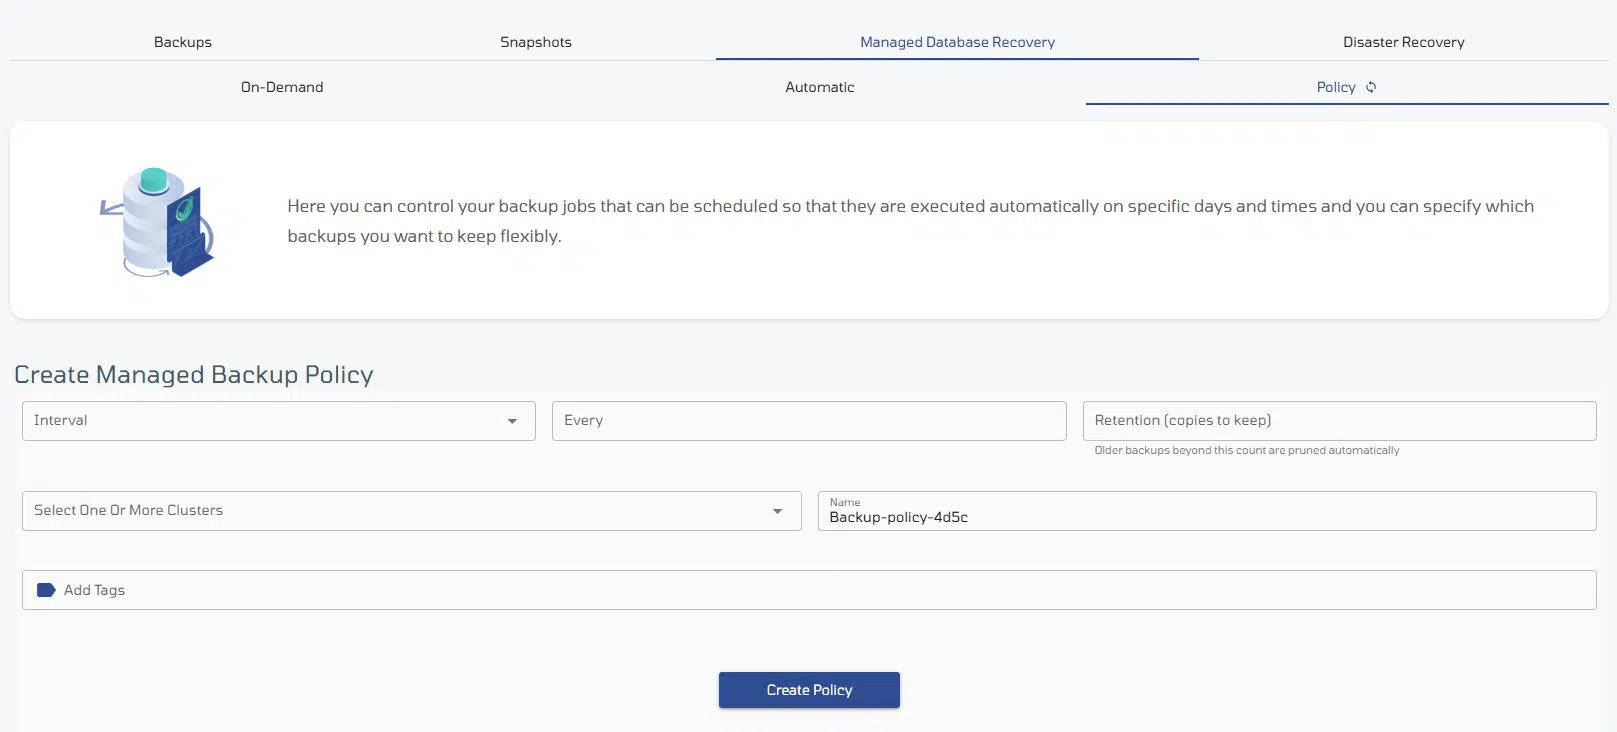
Task: Open the Select One Or More Clusters arrow
Action: pos(777,511)
